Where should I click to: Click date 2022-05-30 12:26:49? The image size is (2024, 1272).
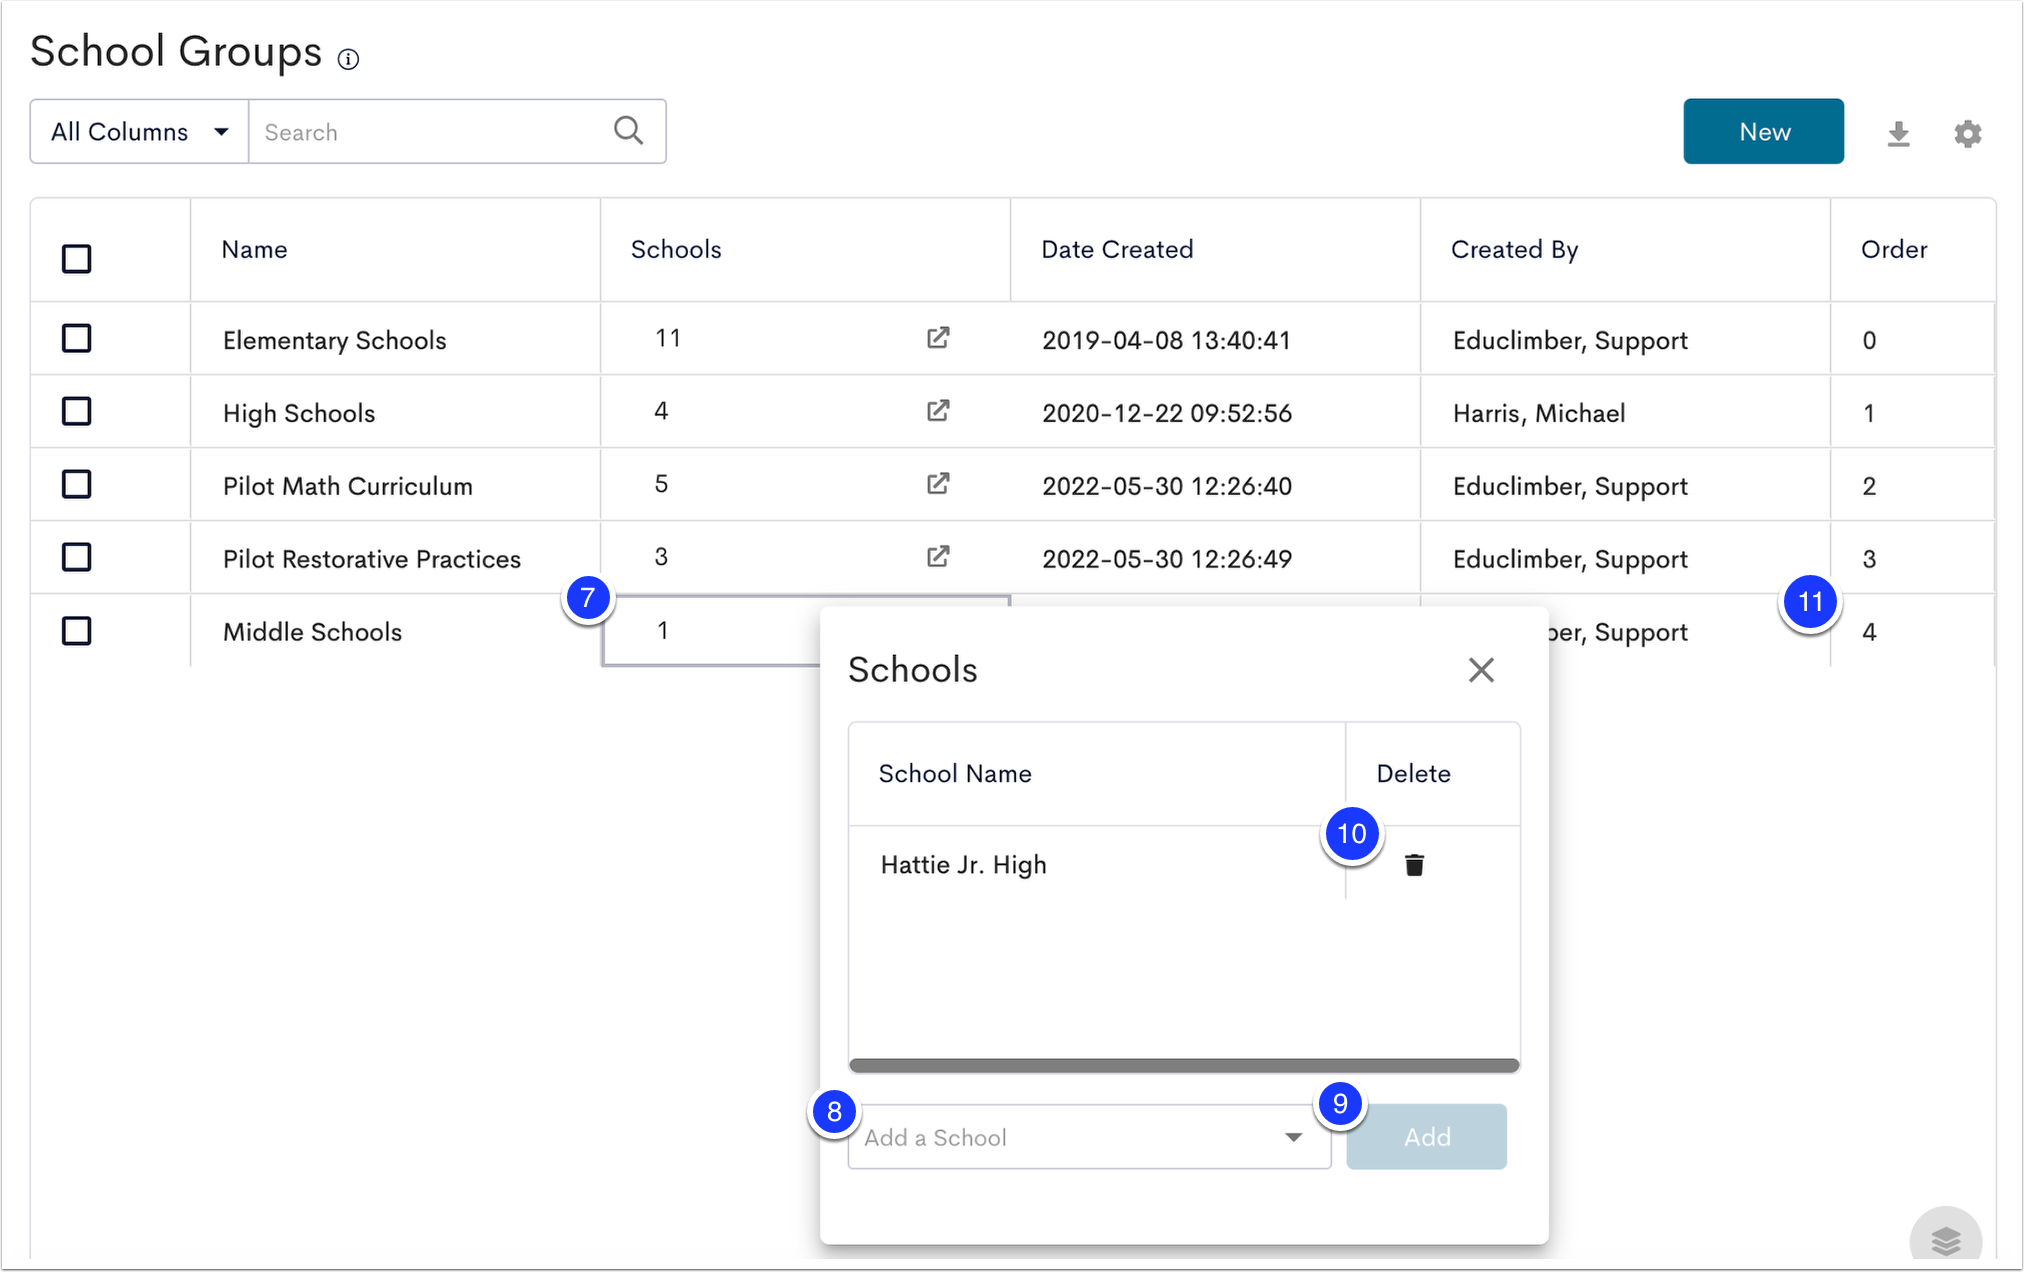(x=1167, y=559)
